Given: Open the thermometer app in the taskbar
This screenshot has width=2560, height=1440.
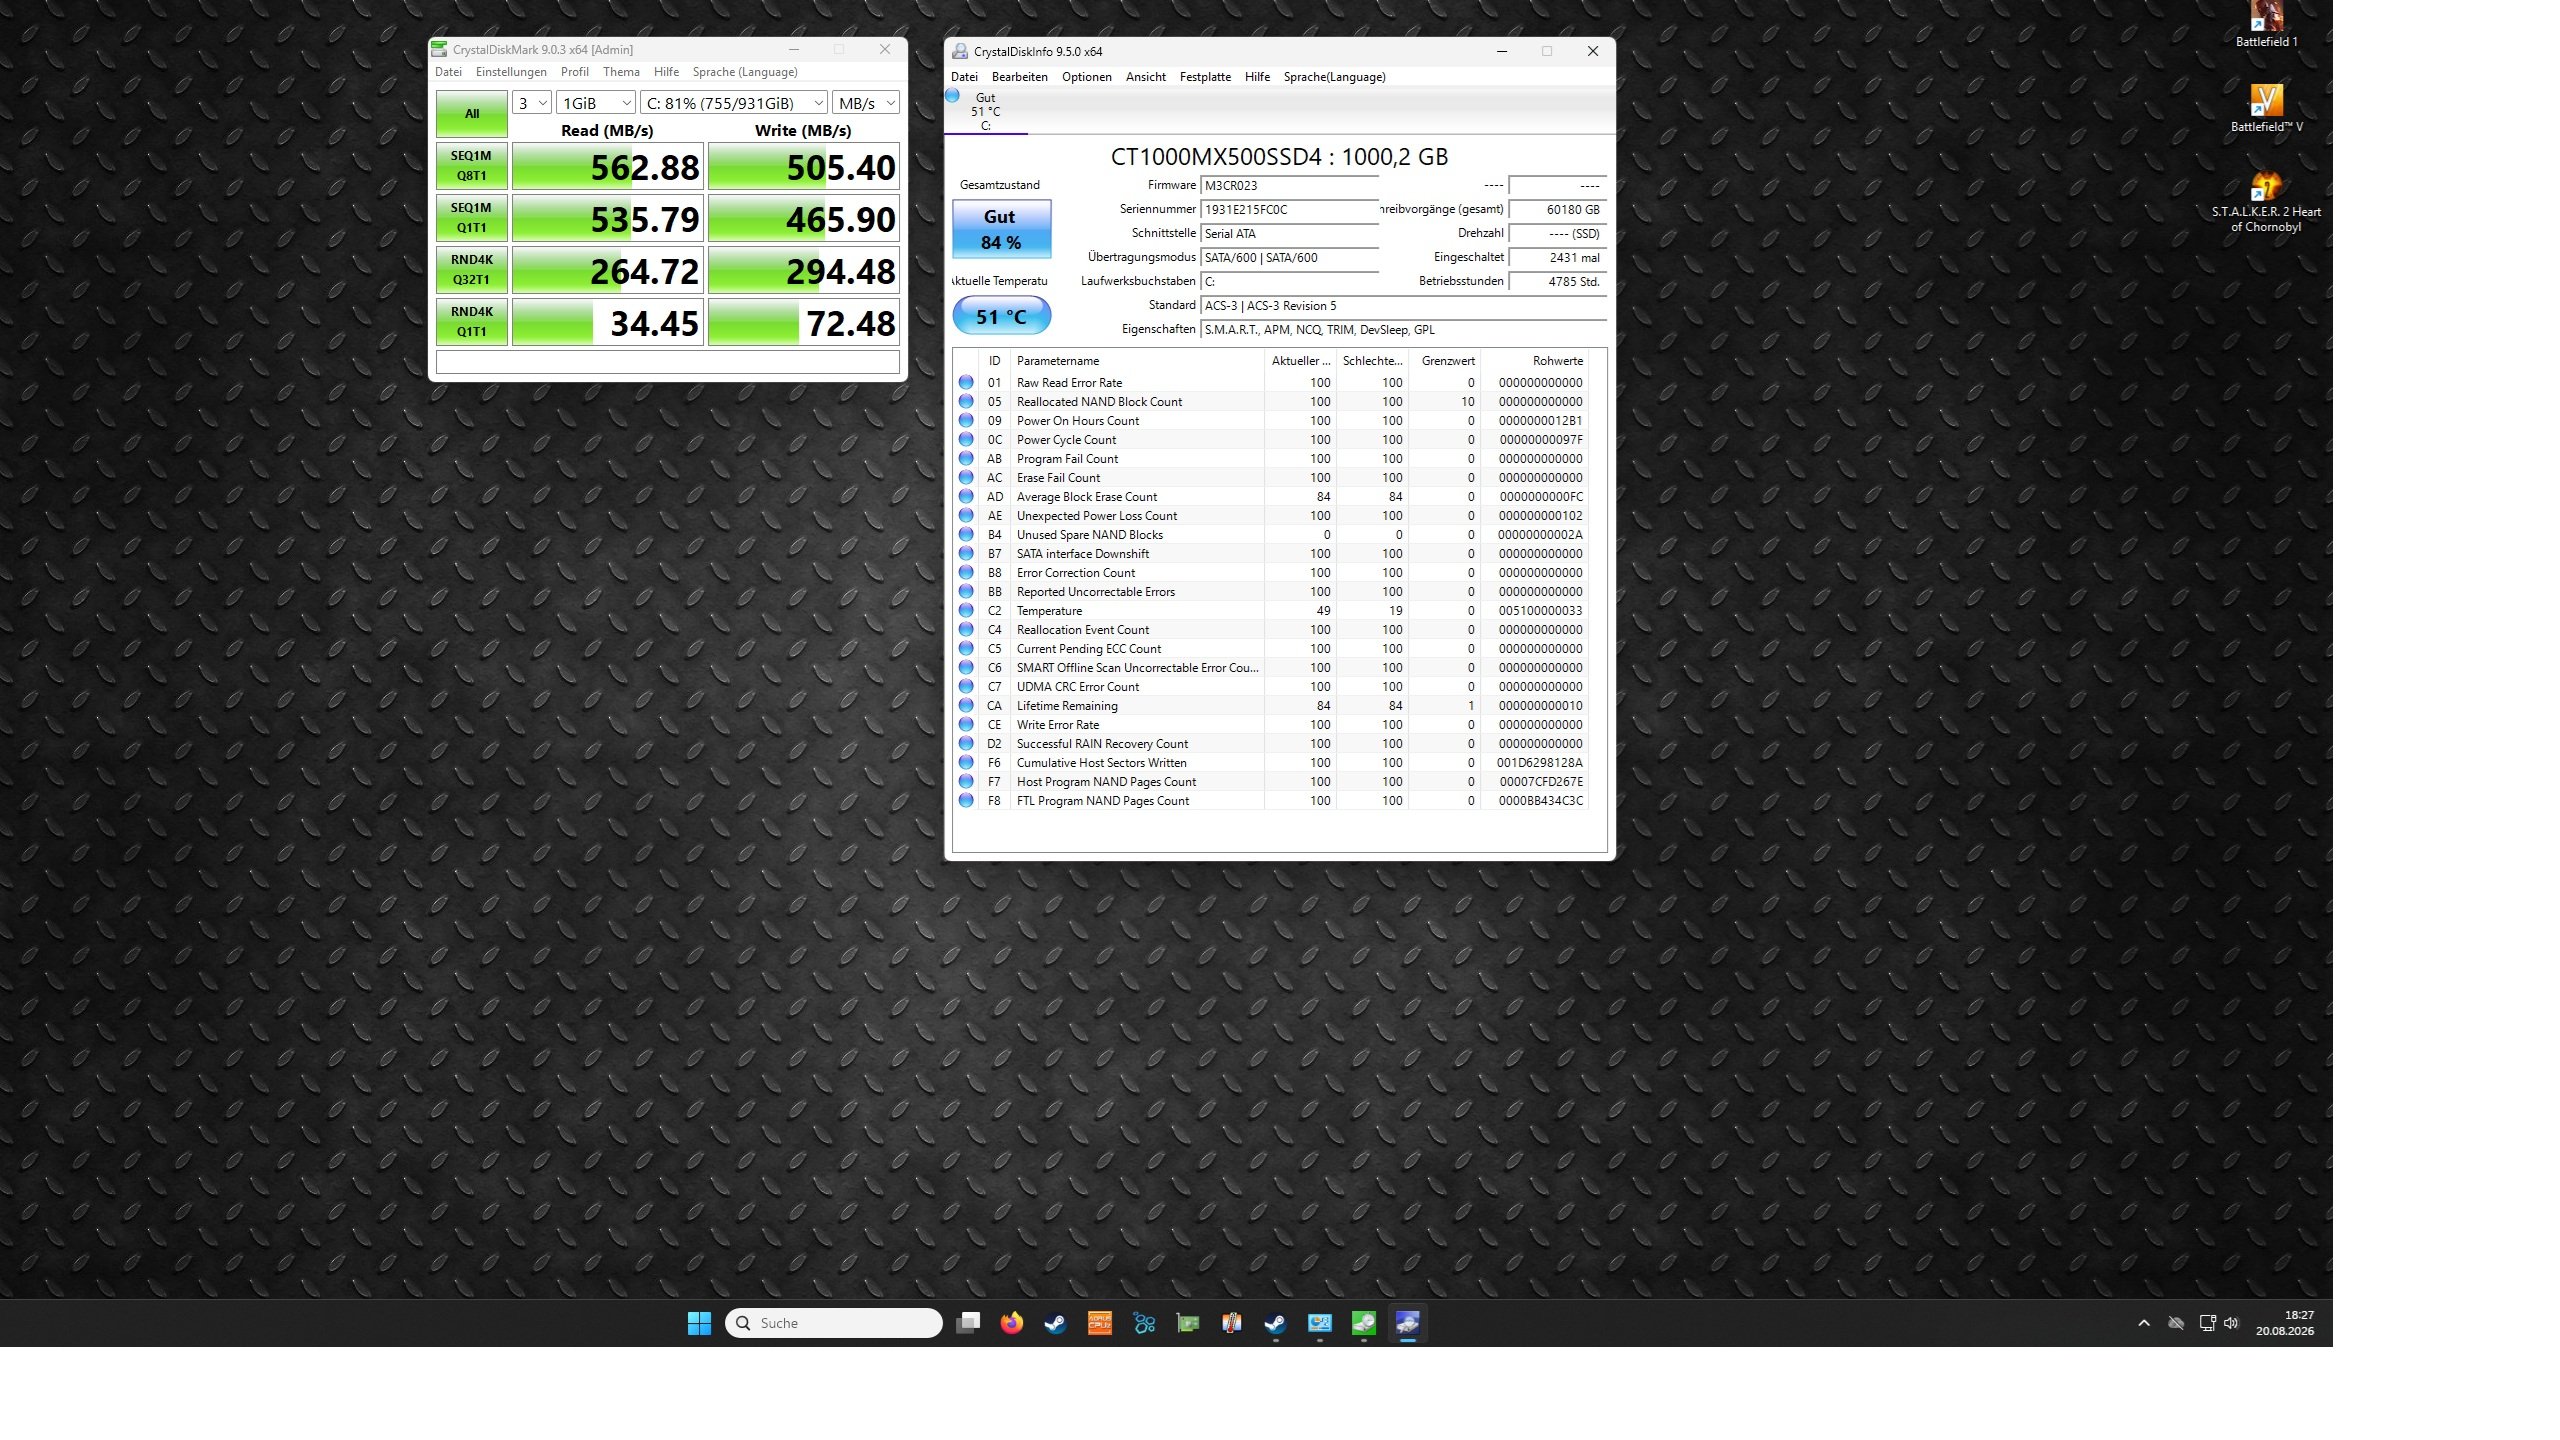Looking at the screenshot, I should coord(1231,1323).
